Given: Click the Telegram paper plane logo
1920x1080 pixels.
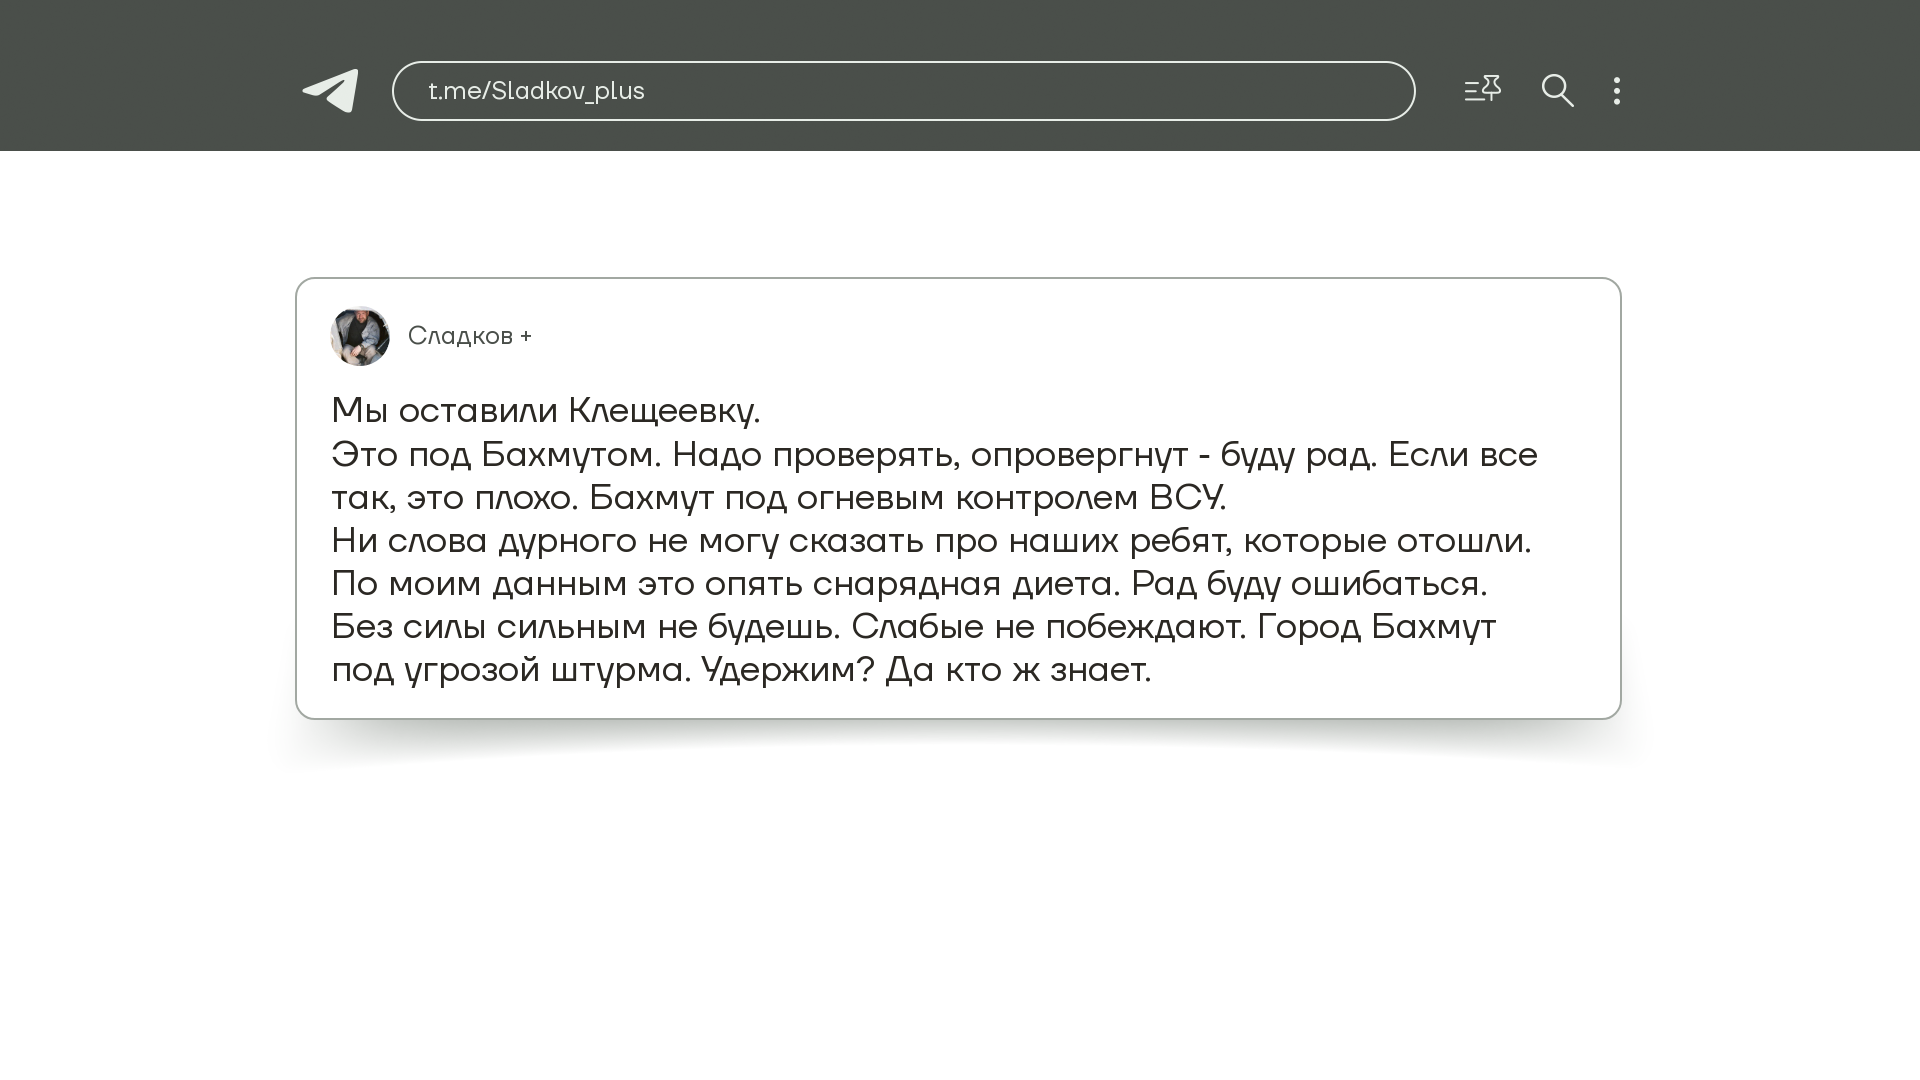Looking at the screenshot, I should pyautogui.click(x=331, y=91).
